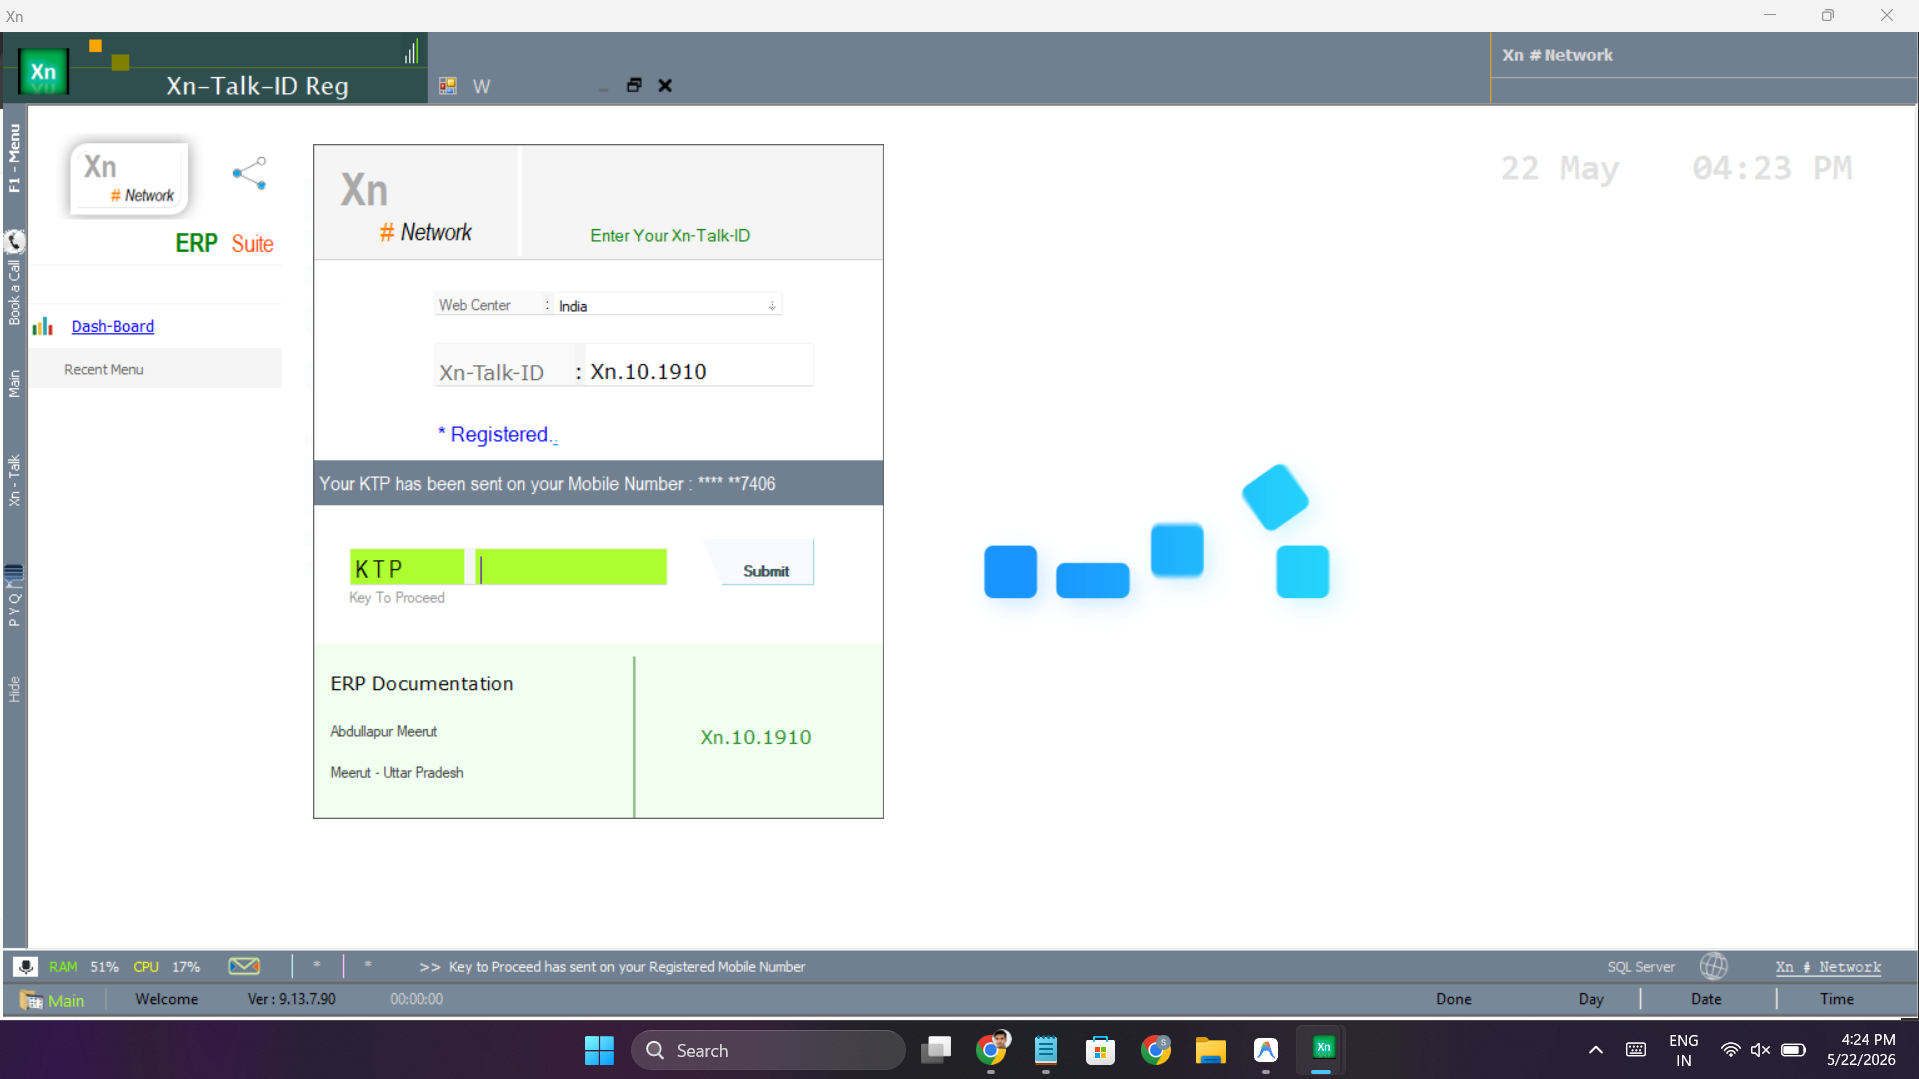1919x1079 pixels.
Task: Click the Key To Proceed label
Action: (x=397, y=597)
